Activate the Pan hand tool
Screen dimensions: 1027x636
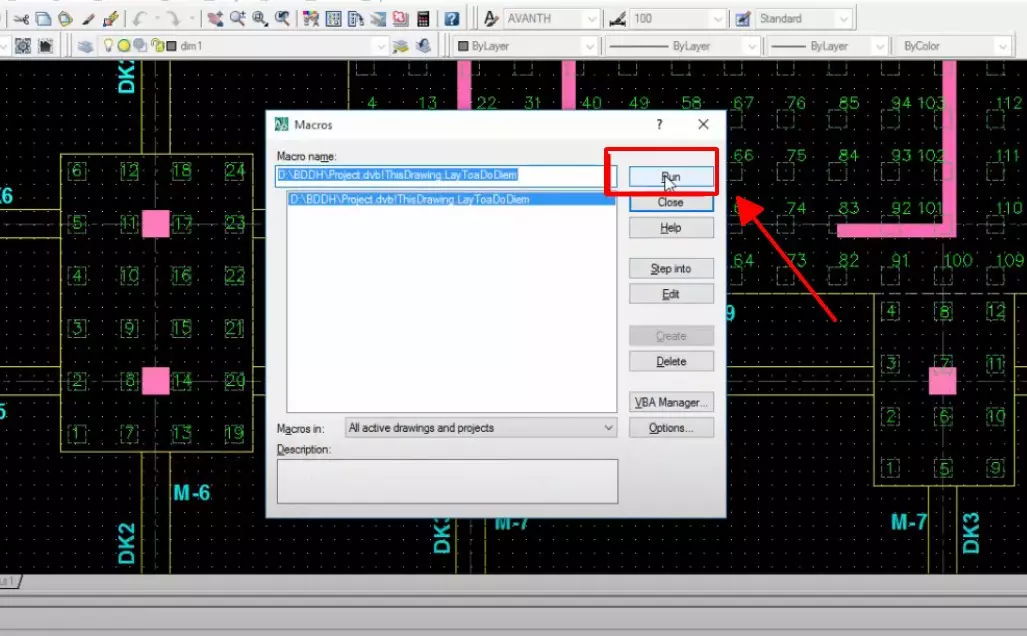coord(215,19)
